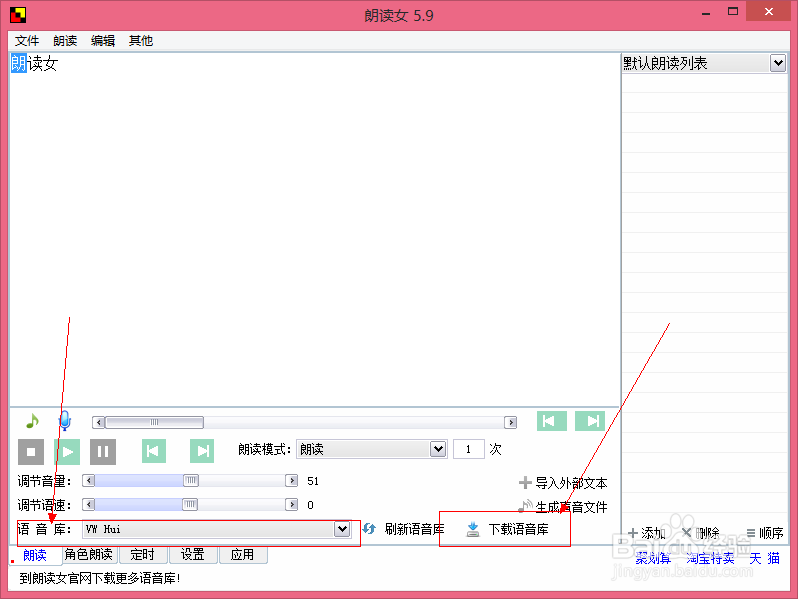Image resolution: width=798 pixels, height=599 pixels.
Task: Open the 朗读 menu
Action: pyautogui.click(x=65, y=41)
